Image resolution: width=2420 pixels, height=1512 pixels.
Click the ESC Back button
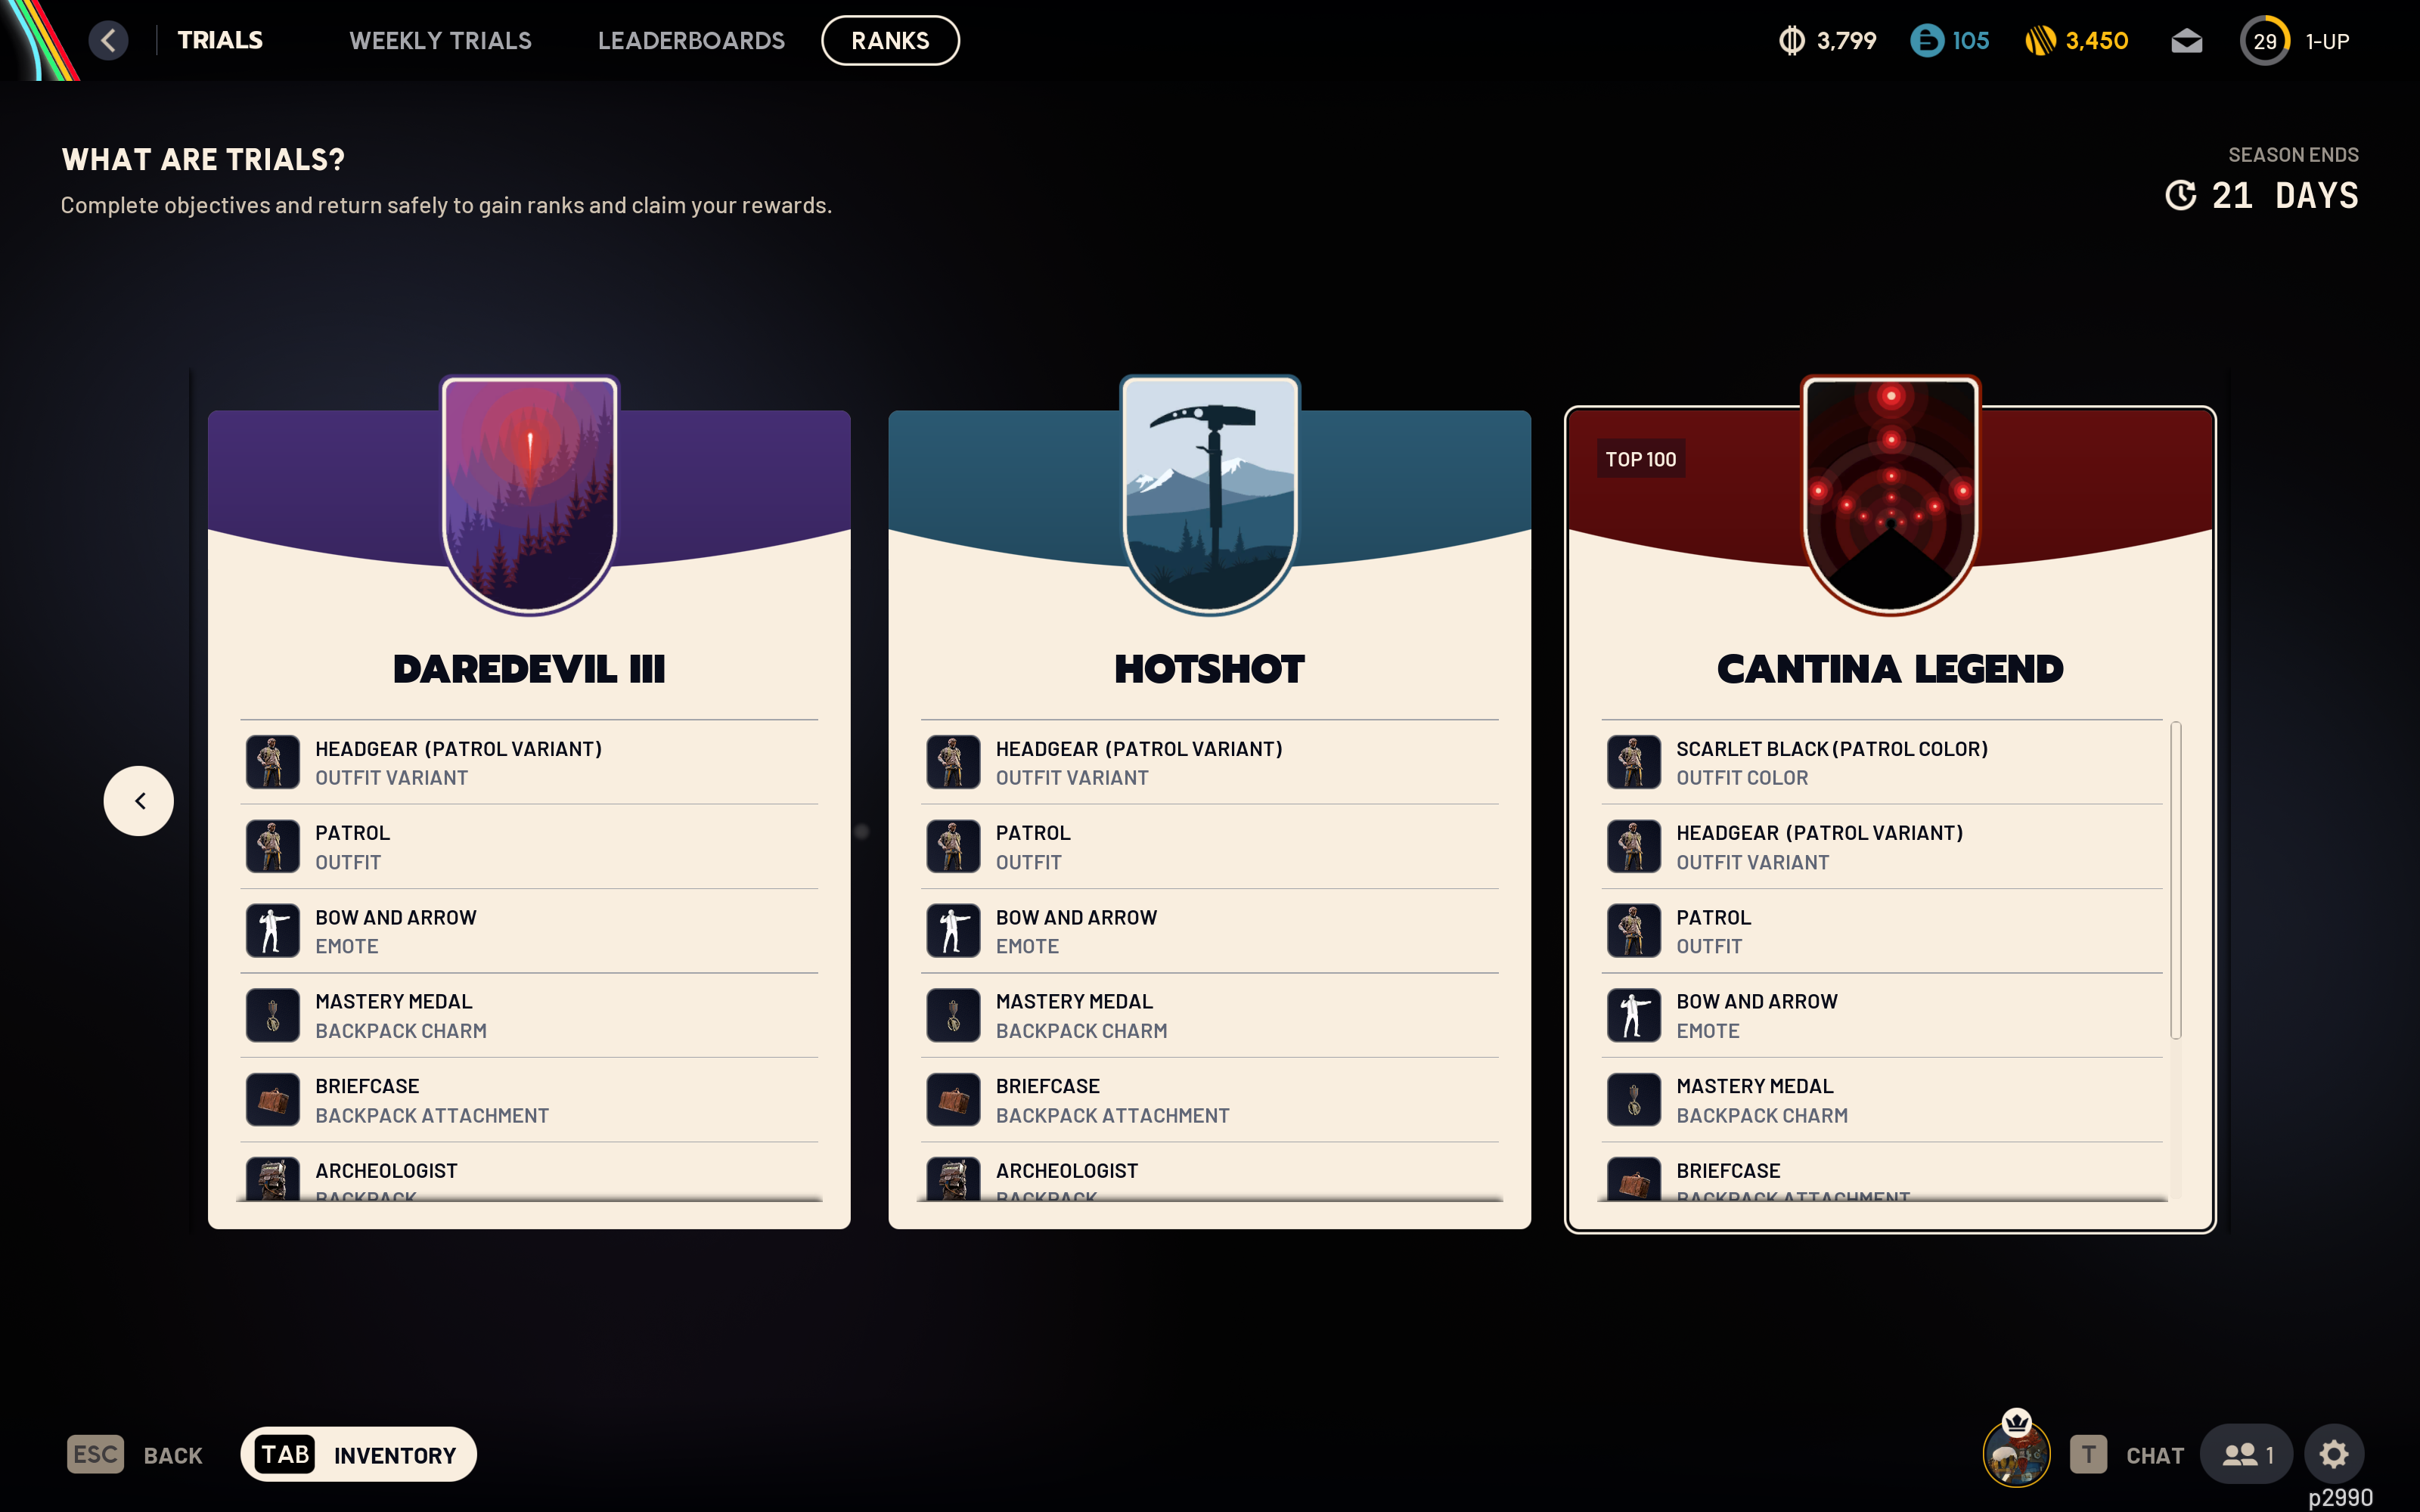(95, 1454)
